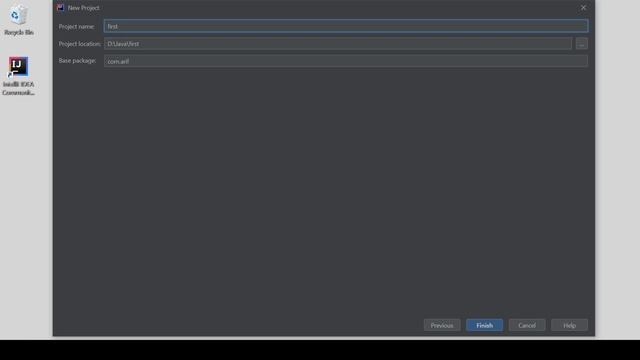The width and height of the screenshot is (640, 360).
Task: Click into the Base package field
Action: point(346,61)
